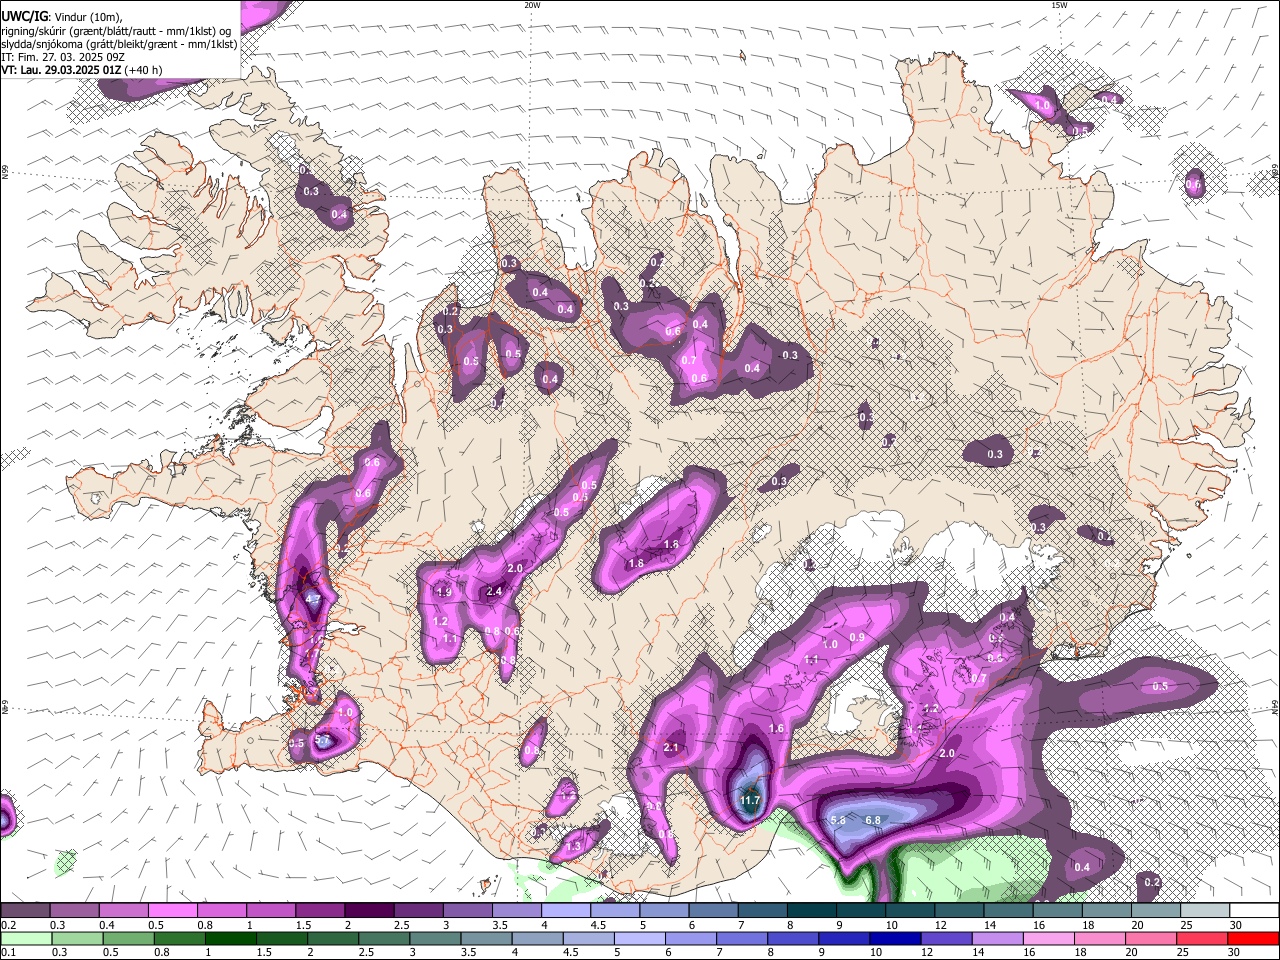Click the 15W longitude label
Image resolution: width=1280 pixels, height=960 pixels.
click(1059, 5)
